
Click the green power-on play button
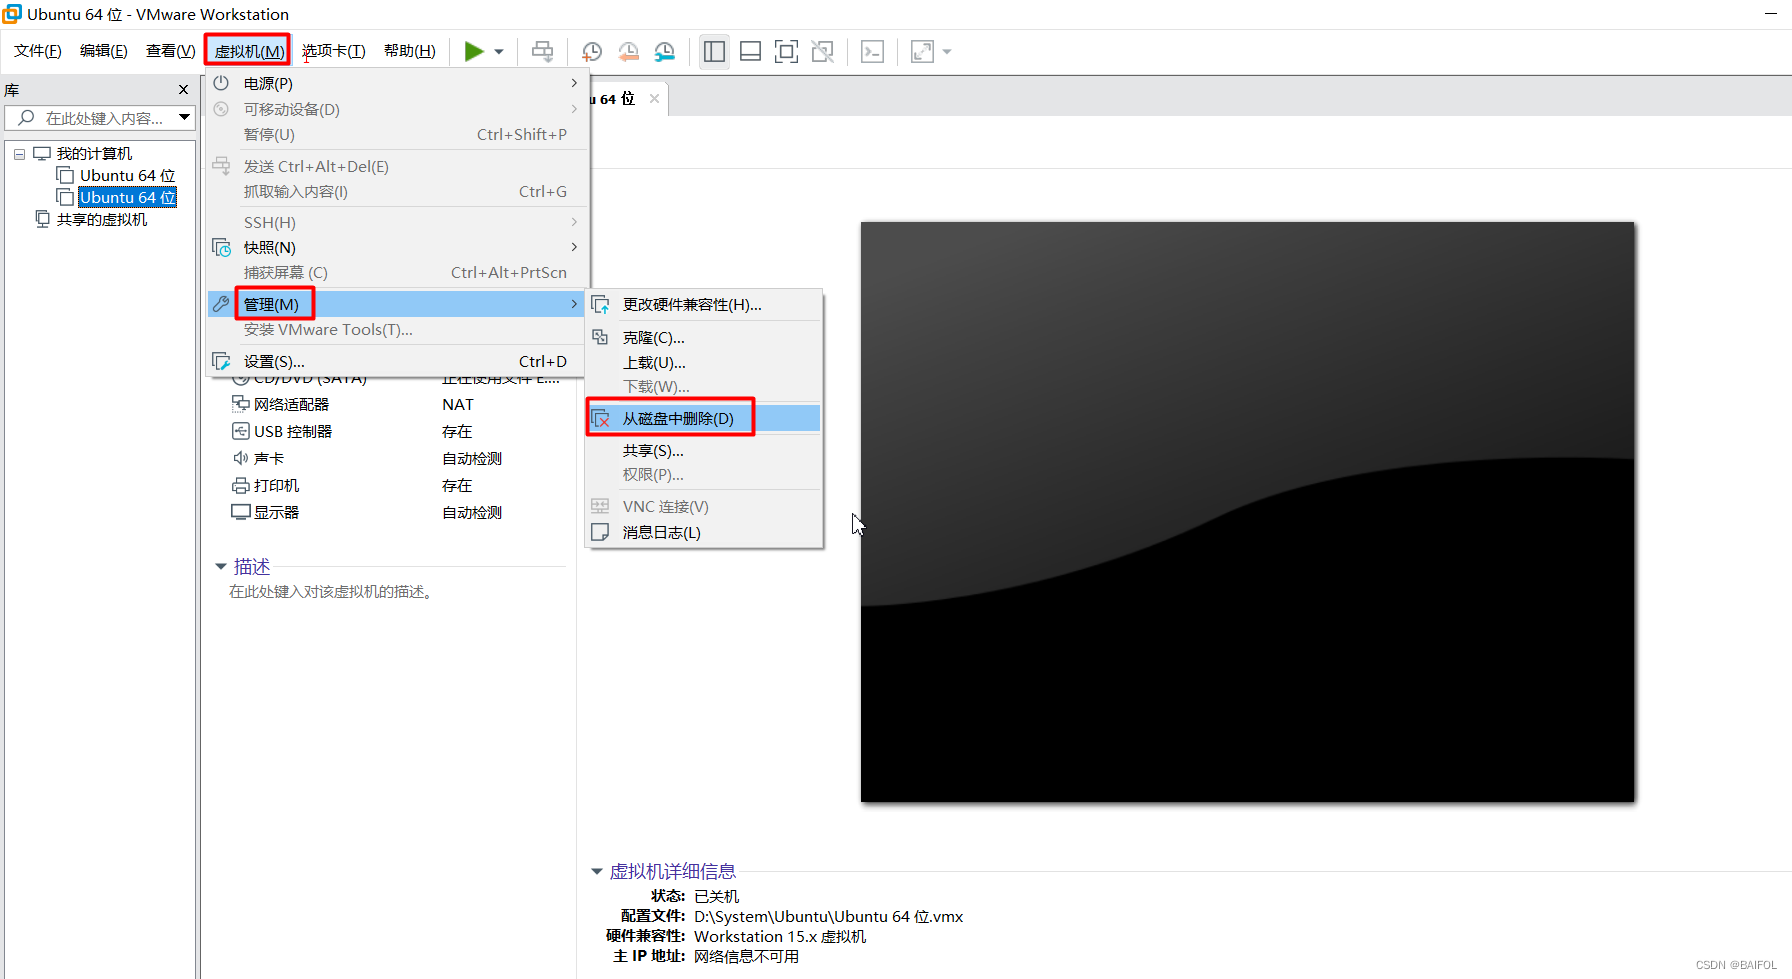[474, 51]
